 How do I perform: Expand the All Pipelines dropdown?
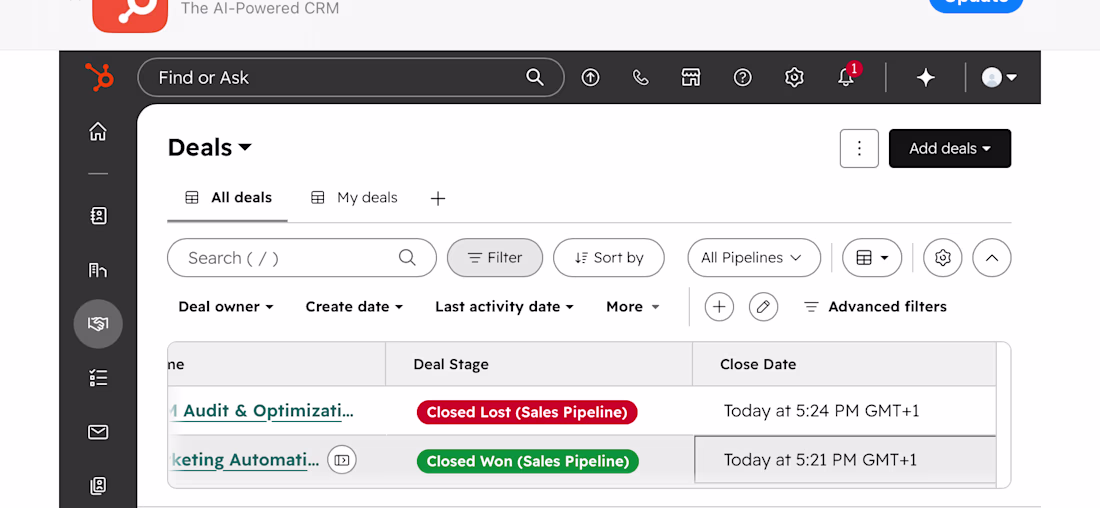click(753, 258)
